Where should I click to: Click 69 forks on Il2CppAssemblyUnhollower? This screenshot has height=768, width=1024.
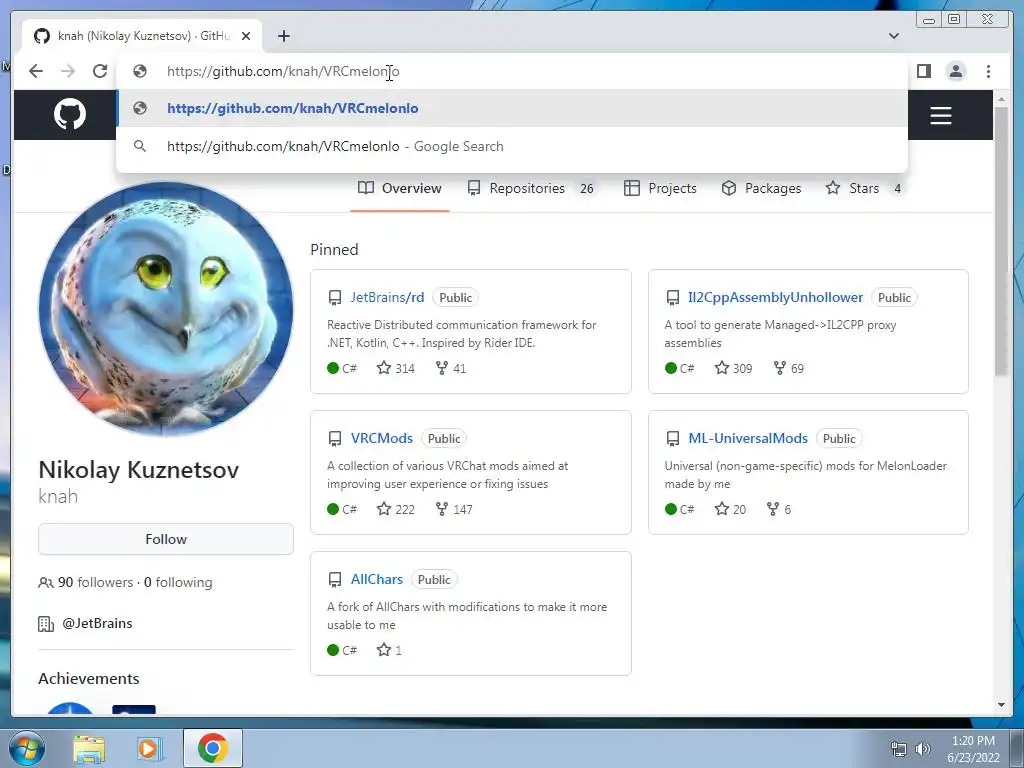788,368
